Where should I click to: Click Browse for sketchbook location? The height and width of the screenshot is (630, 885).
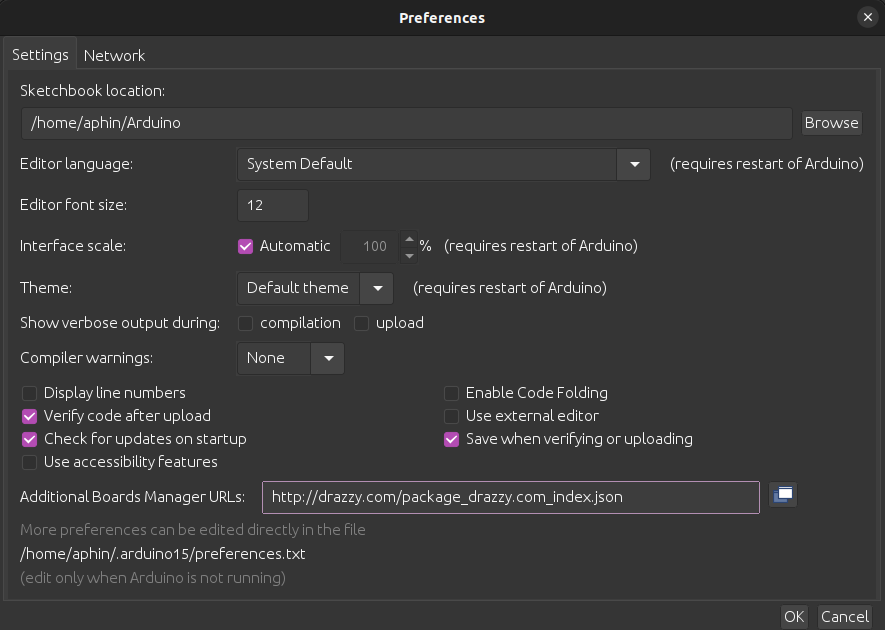pos(831,123)
